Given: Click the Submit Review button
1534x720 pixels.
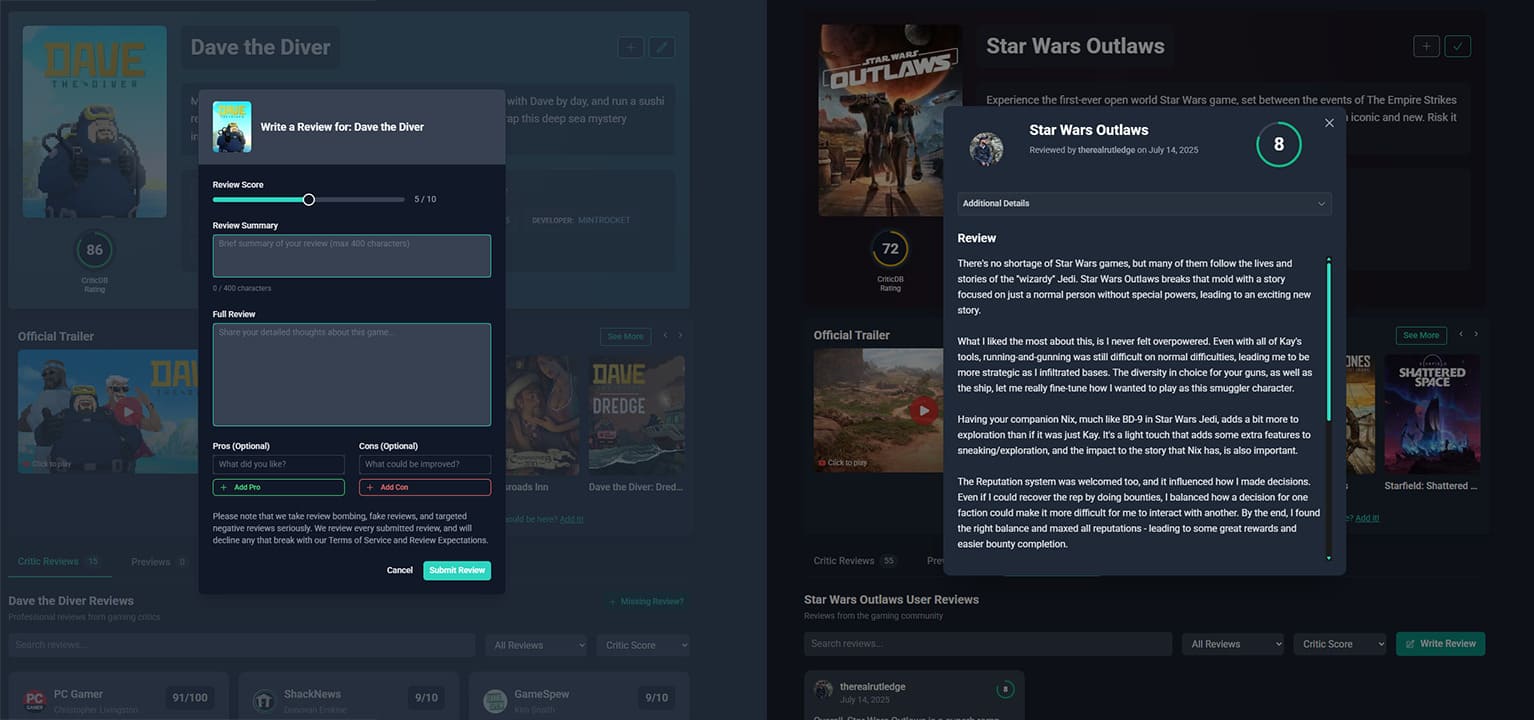Looking at the screenshot, I should coord(457,570).
